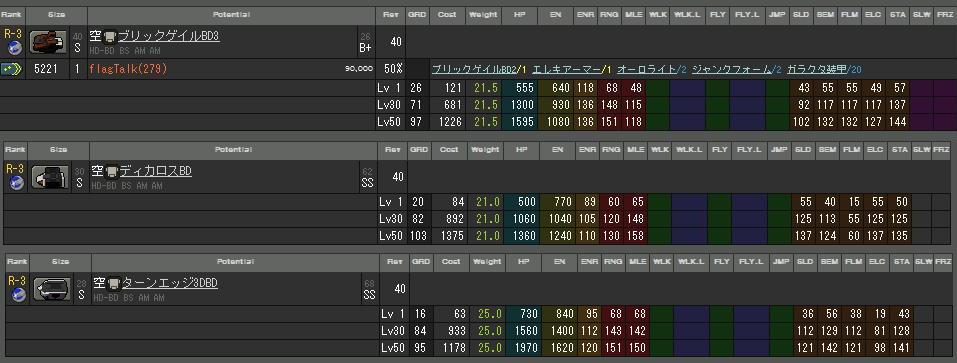Select EN value 930 in ブリックゲイルBD3 Lv30 row

tap(560, 105)
